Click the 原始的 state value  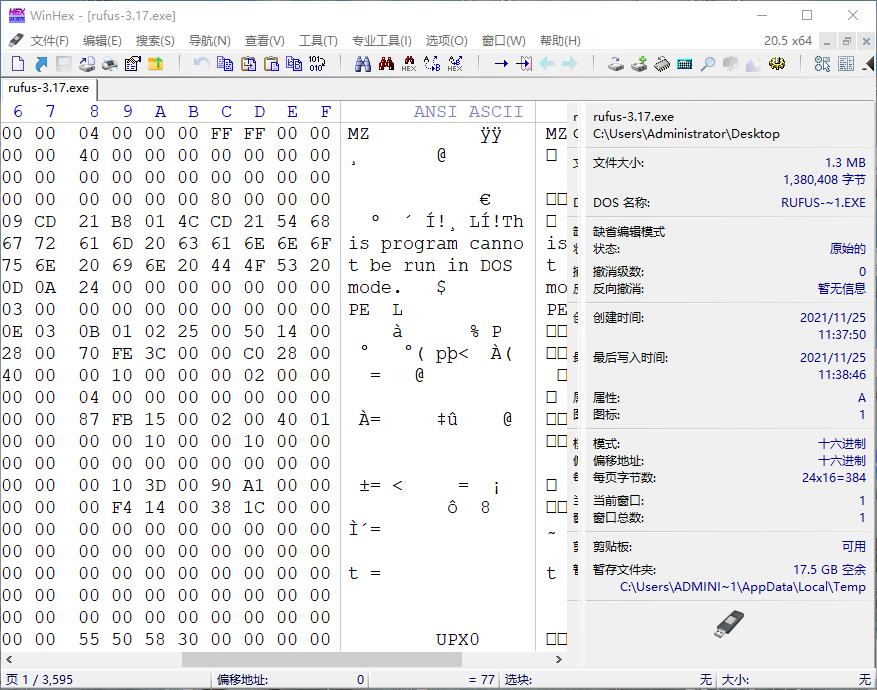[x=847, y=249]
